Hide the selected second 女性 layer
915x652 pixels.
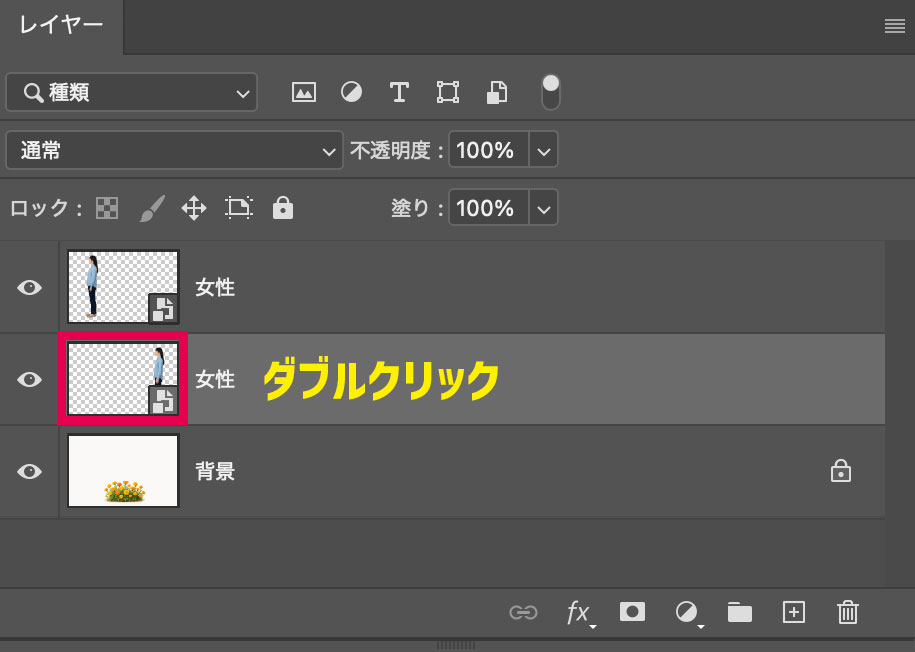pyautogui.click(x=29, y=379)
